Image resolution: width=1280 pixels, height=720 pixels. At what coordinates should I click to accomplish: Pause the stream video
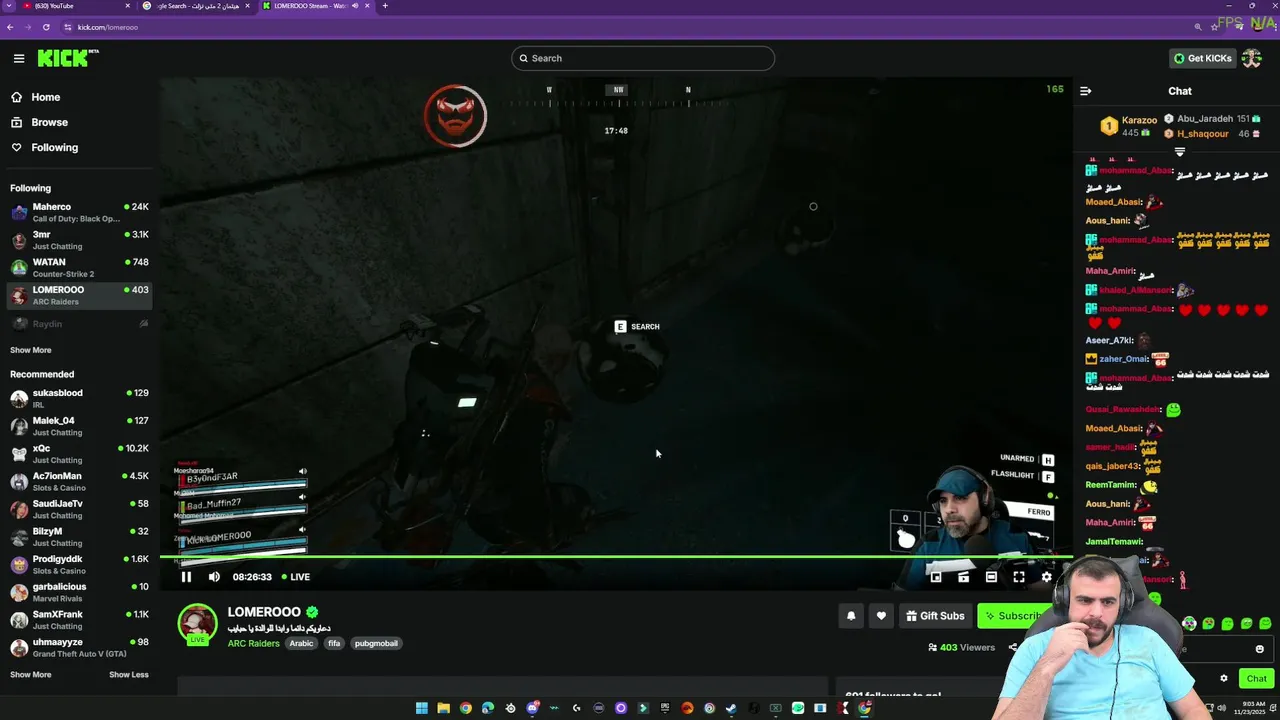pyautogui.click(x=186, y=577)
